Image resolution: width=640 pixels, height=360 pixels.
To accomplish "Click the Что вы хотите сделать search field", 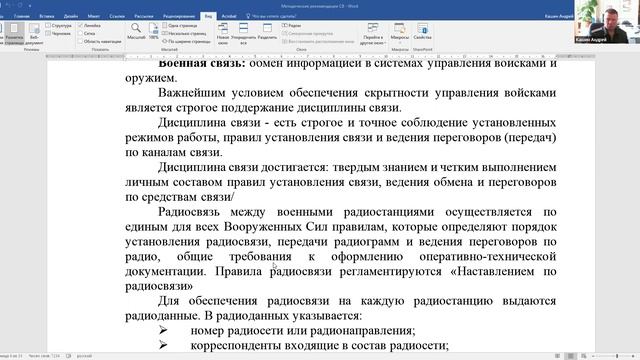I will pyautogui.click(x=274, y=16).
